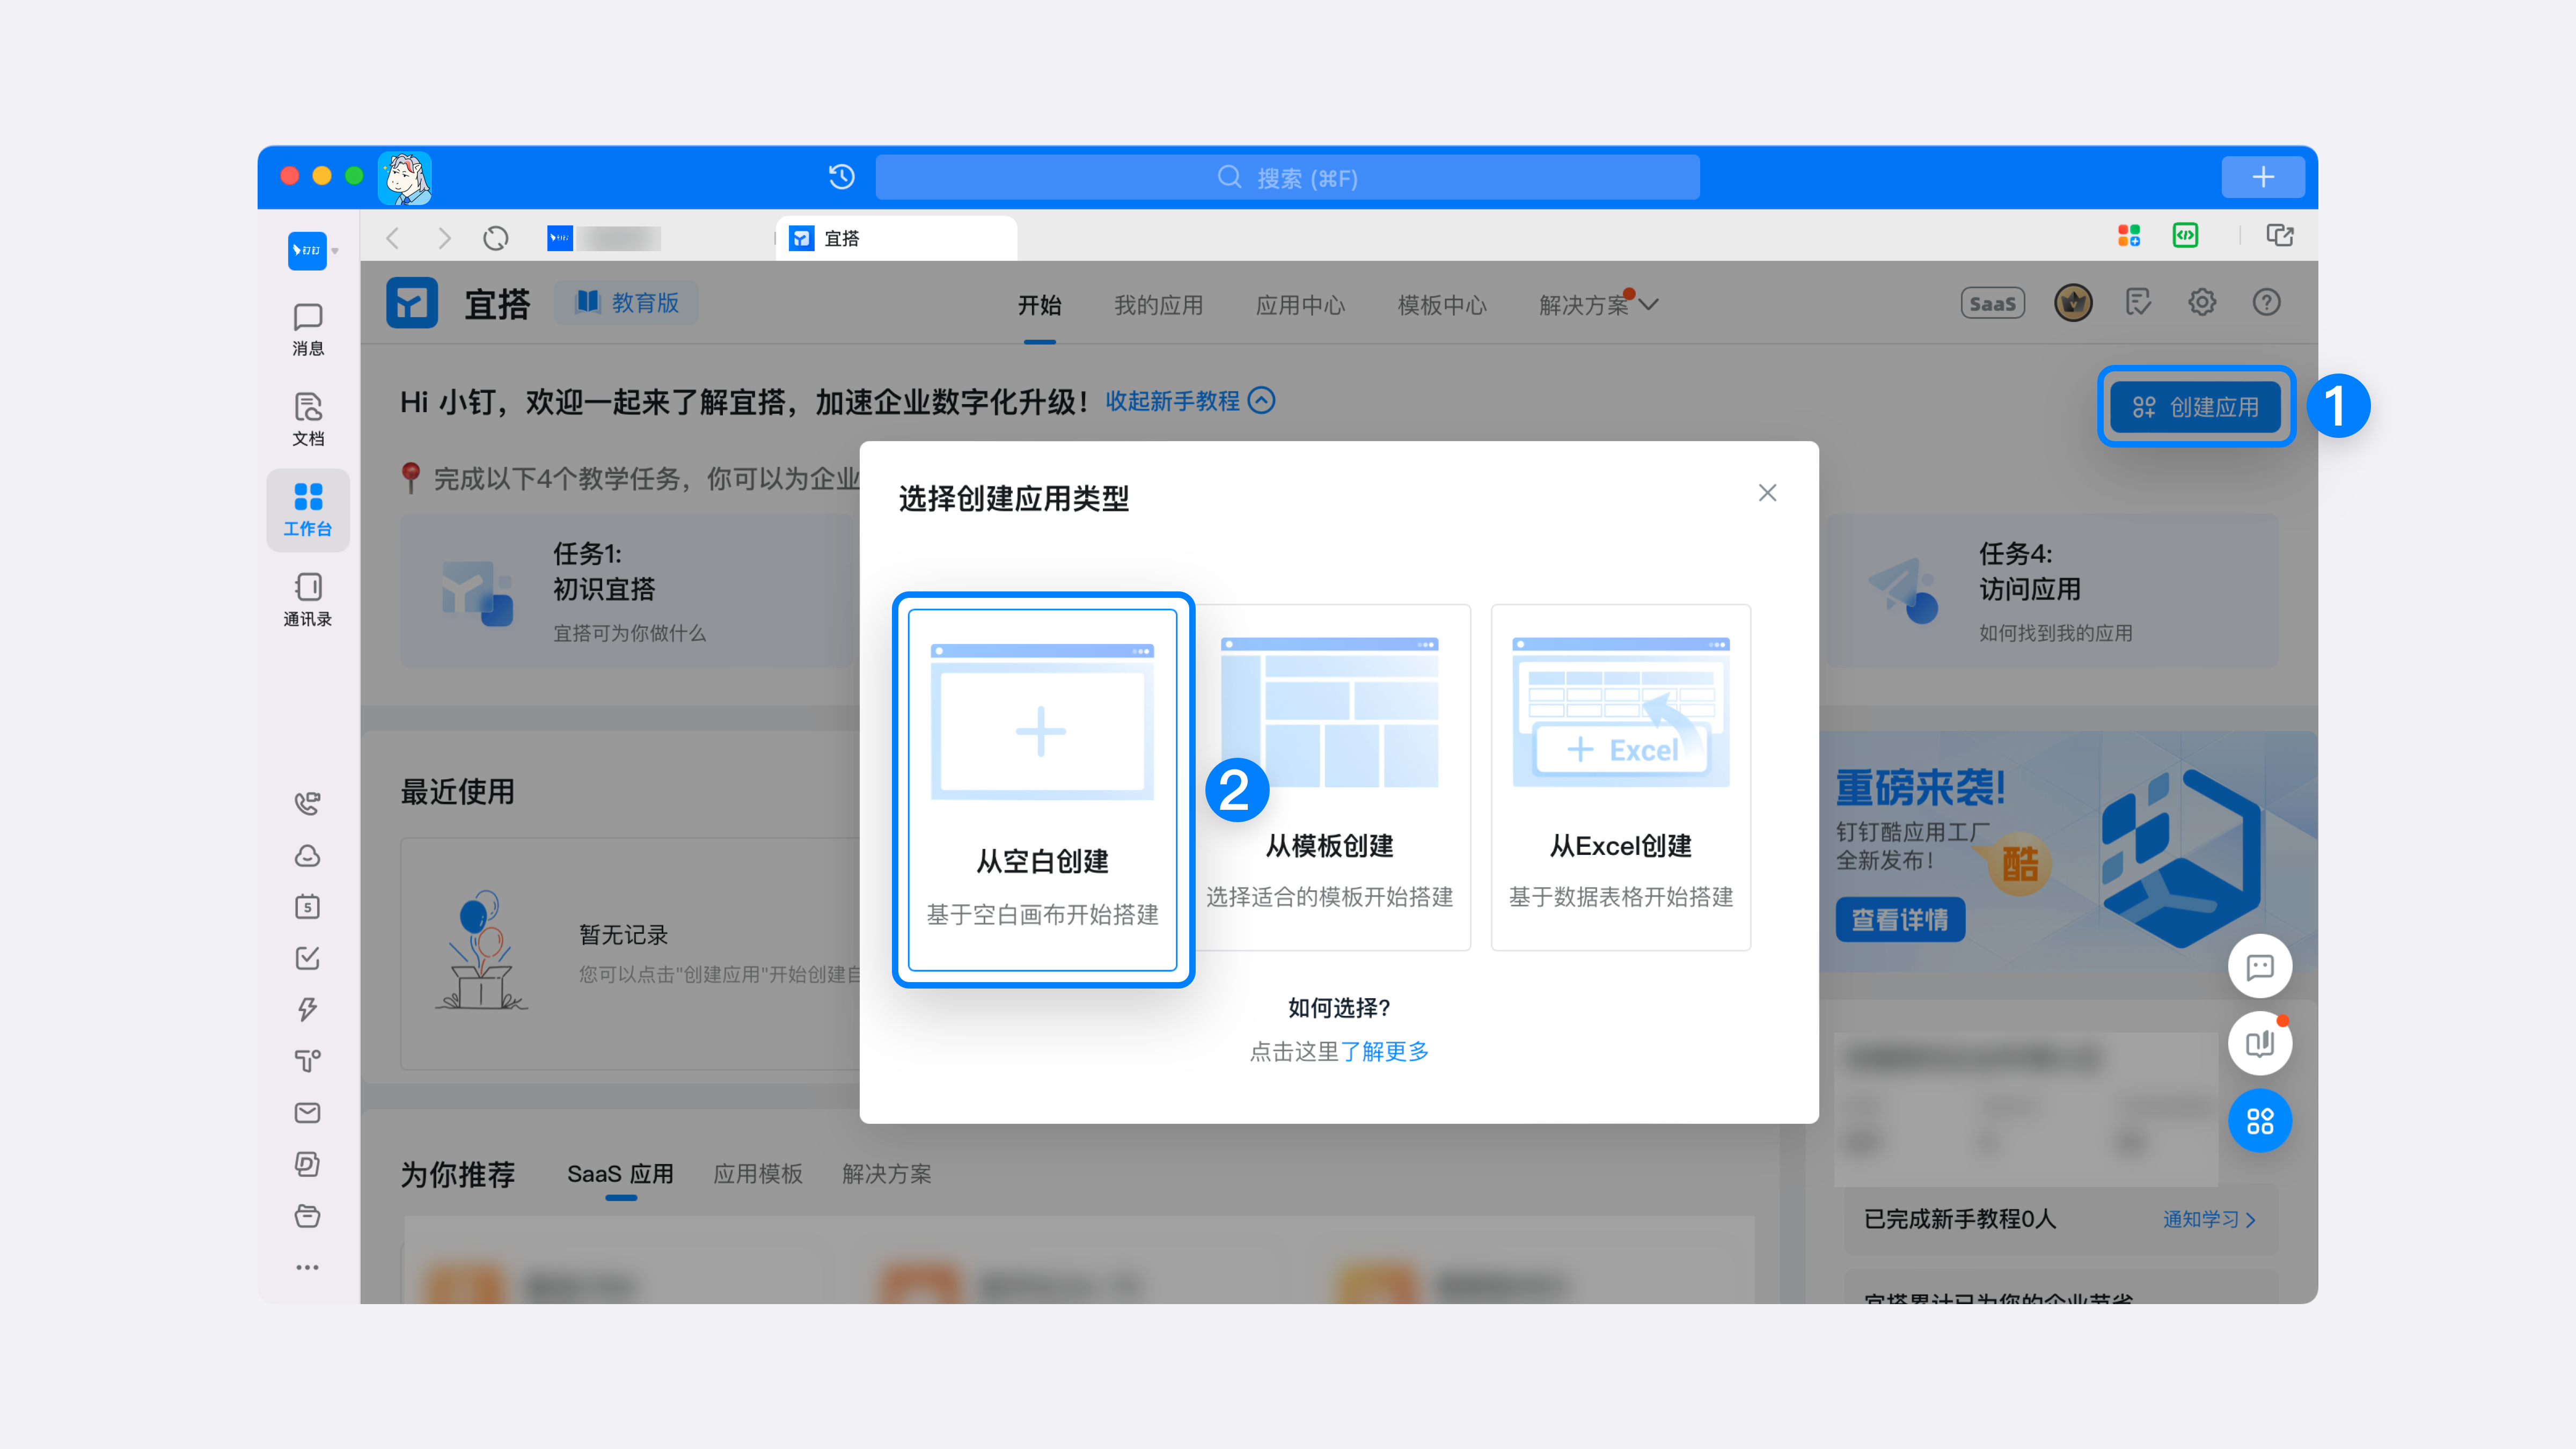Image resolution: width=2576 pixels, height=1449 pixels.
Task: Select the SaaS 应用 recommendation tab
Action: pos(621,1174)
